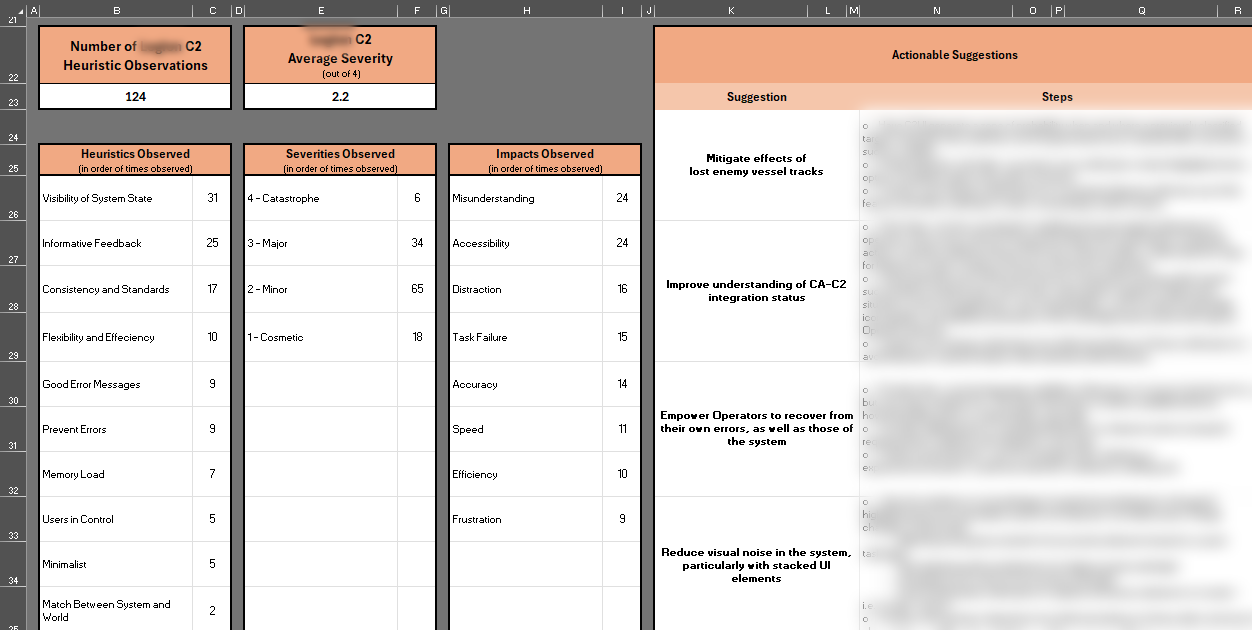
Task: Select row 33 header
Action: click(x=14, y=519)
